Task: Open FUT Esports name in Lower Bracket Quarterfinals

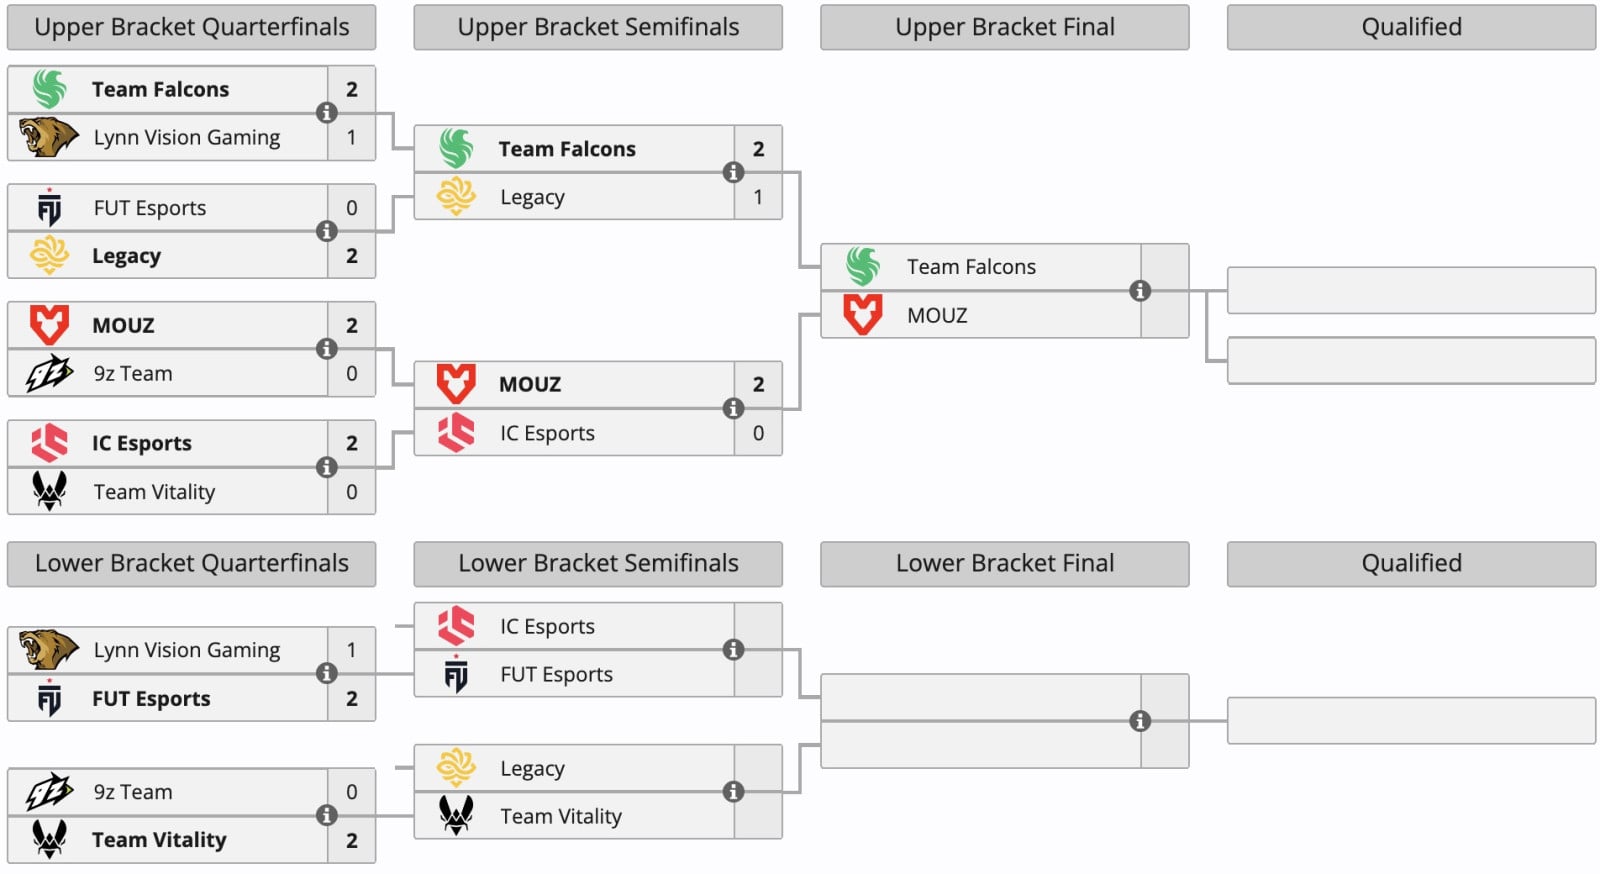Action: [151, 699]
